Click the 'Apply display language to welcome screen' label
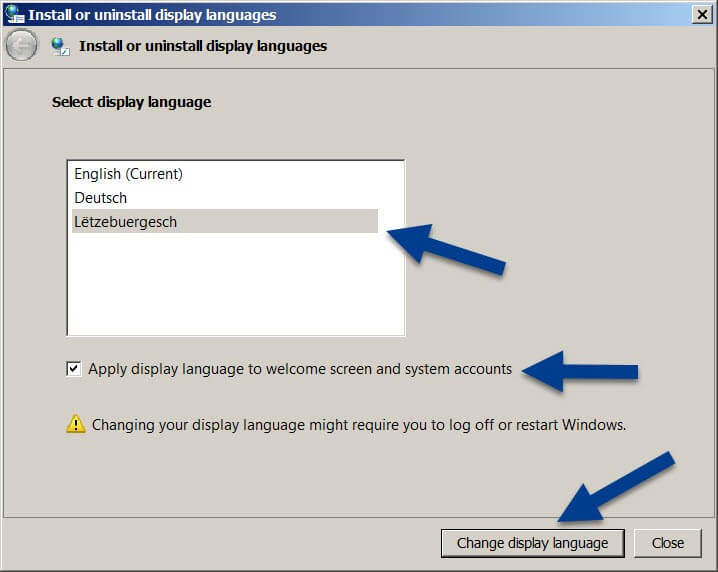Image resolution: width=718 pixels, height=572 pixels. (x=300, y=369)
